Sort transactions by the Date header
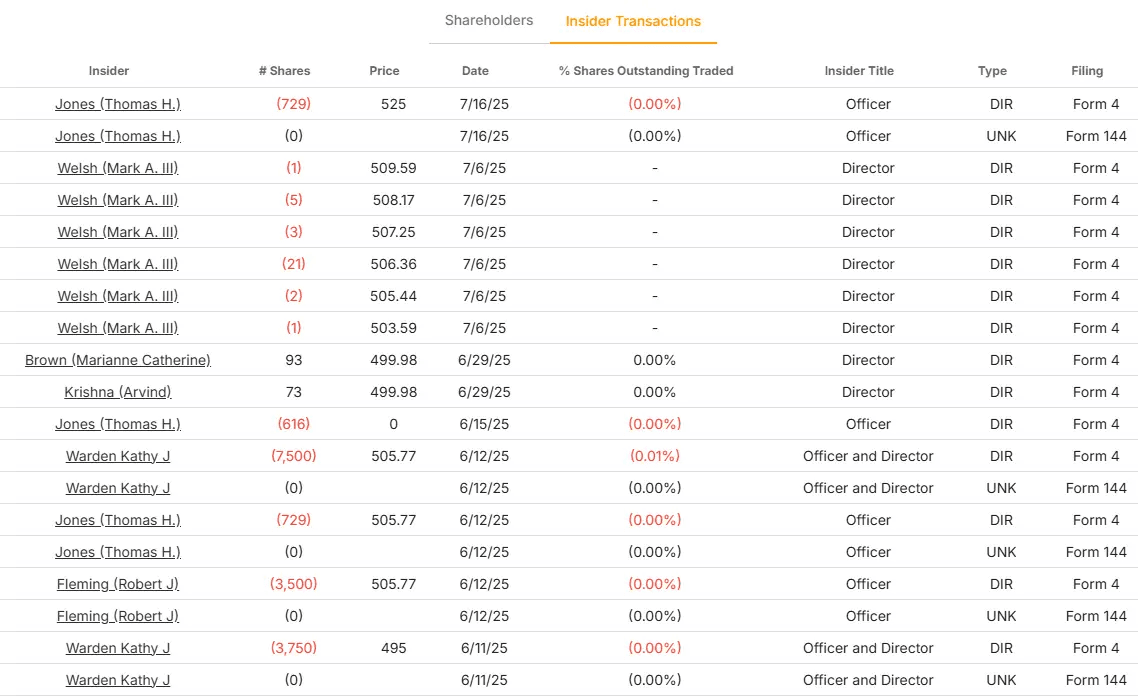 tap(475, 71)
